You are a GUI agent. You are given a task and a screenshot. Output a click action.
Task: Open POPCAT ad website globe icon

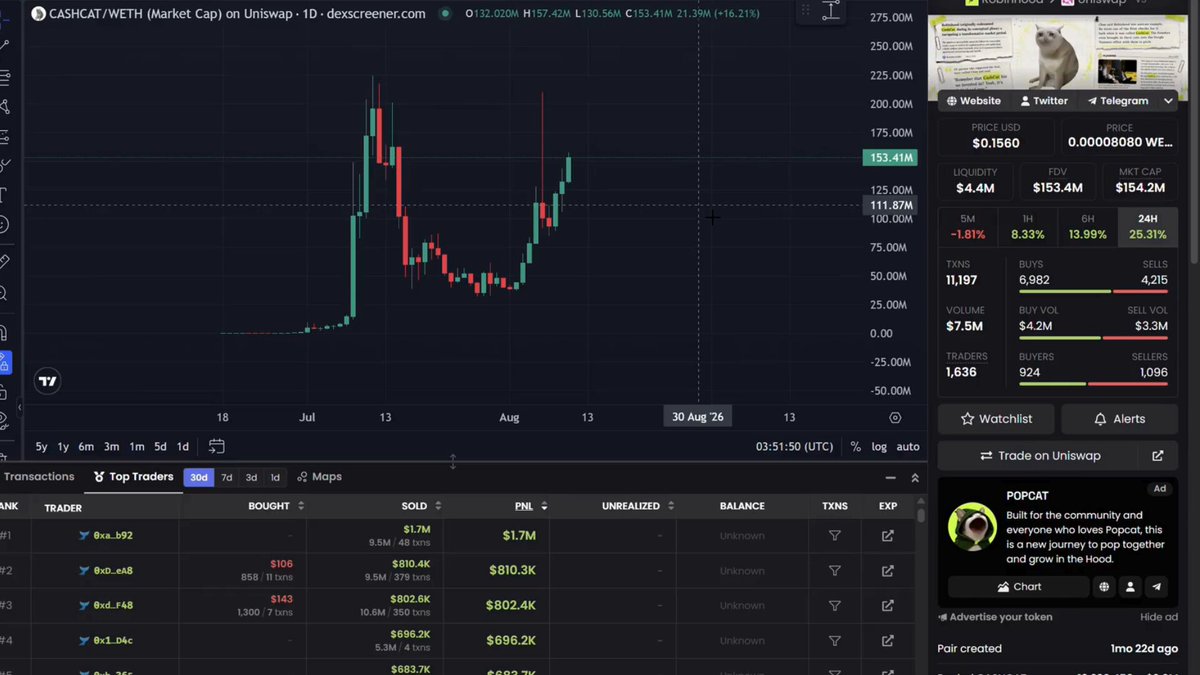(x=1104, y=587)
